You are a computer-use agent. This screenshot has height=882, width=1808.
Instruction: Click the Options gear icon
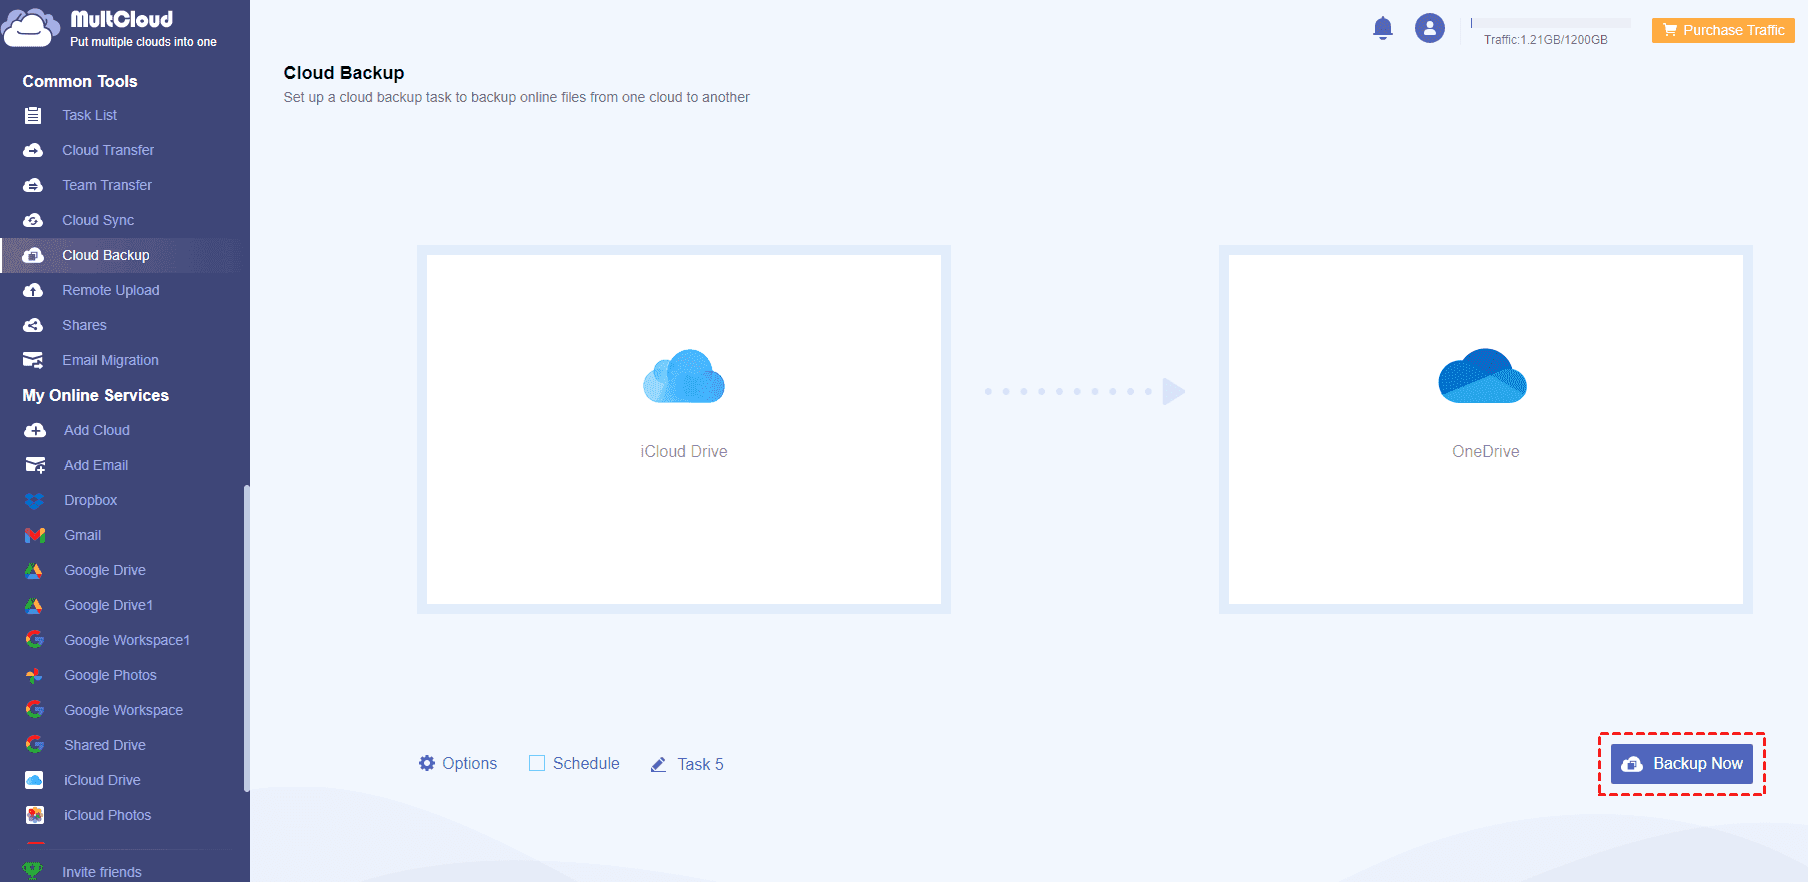click(427, 763)
